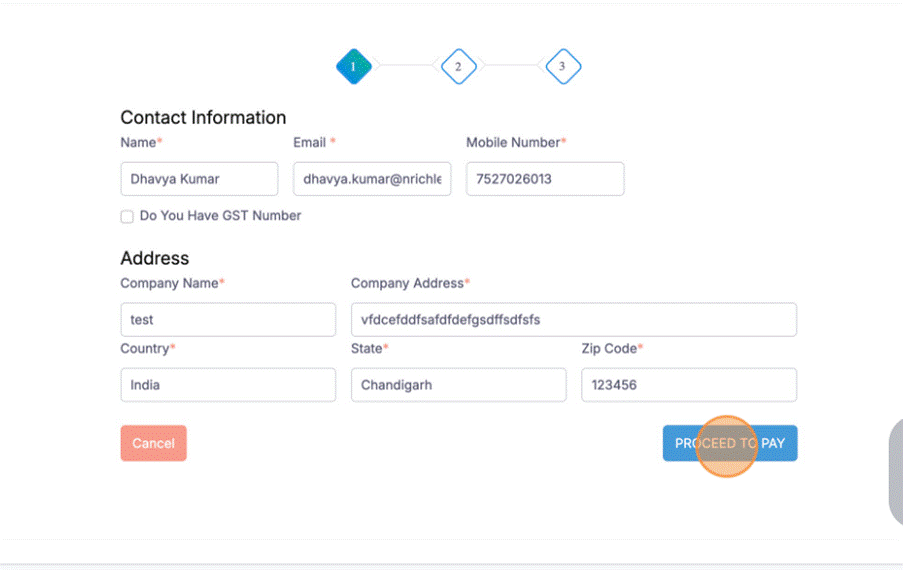Image resolution: width=903 pixels, height=570 pixels.
Task: Go to step 2 diamond in progress tracker
Action: tap(458, 67)
